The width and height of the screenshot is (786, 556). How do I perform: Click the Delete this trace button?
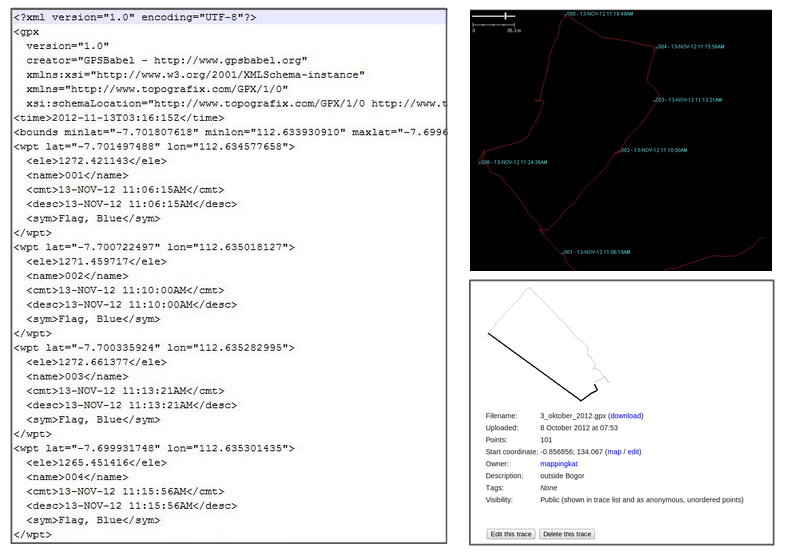click(x=567, y=534)
